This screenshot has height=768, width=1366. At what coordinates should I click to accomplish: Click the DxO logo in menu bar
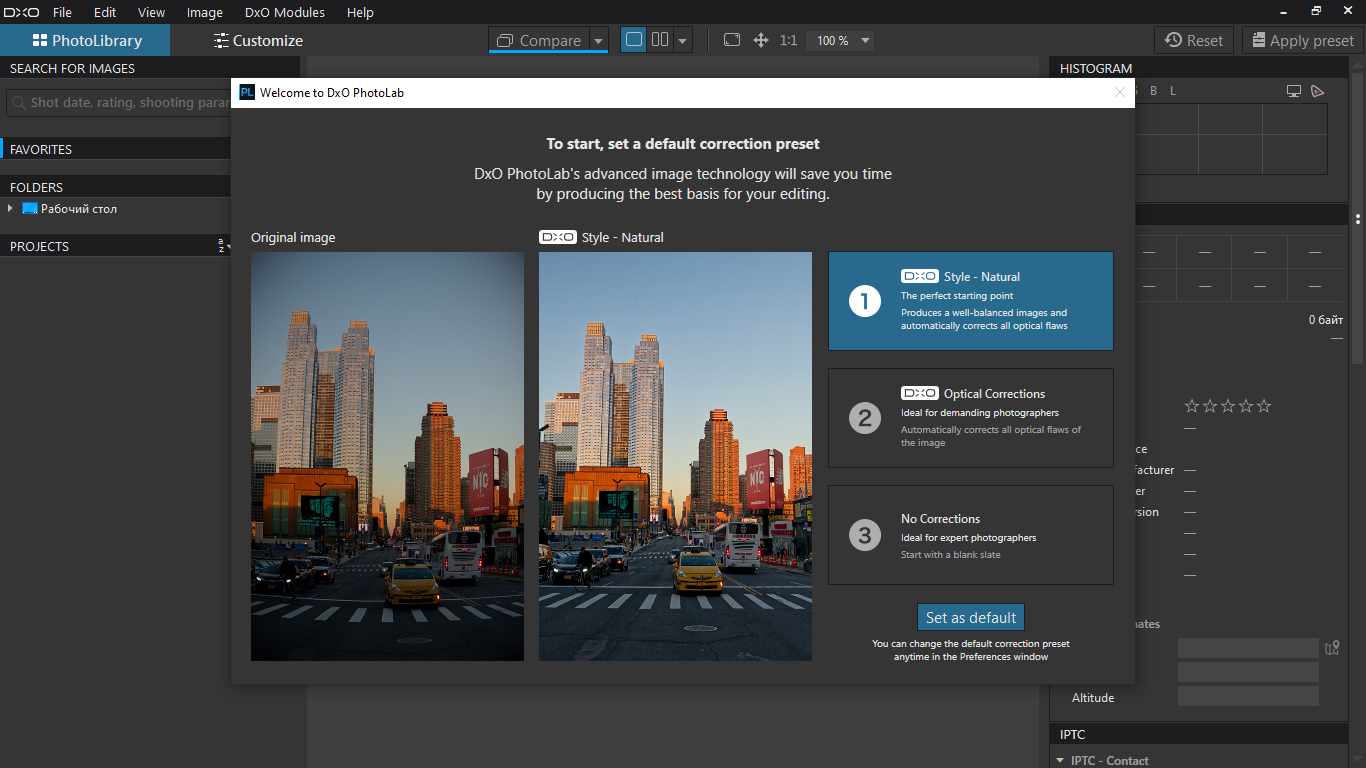point(21,12)
